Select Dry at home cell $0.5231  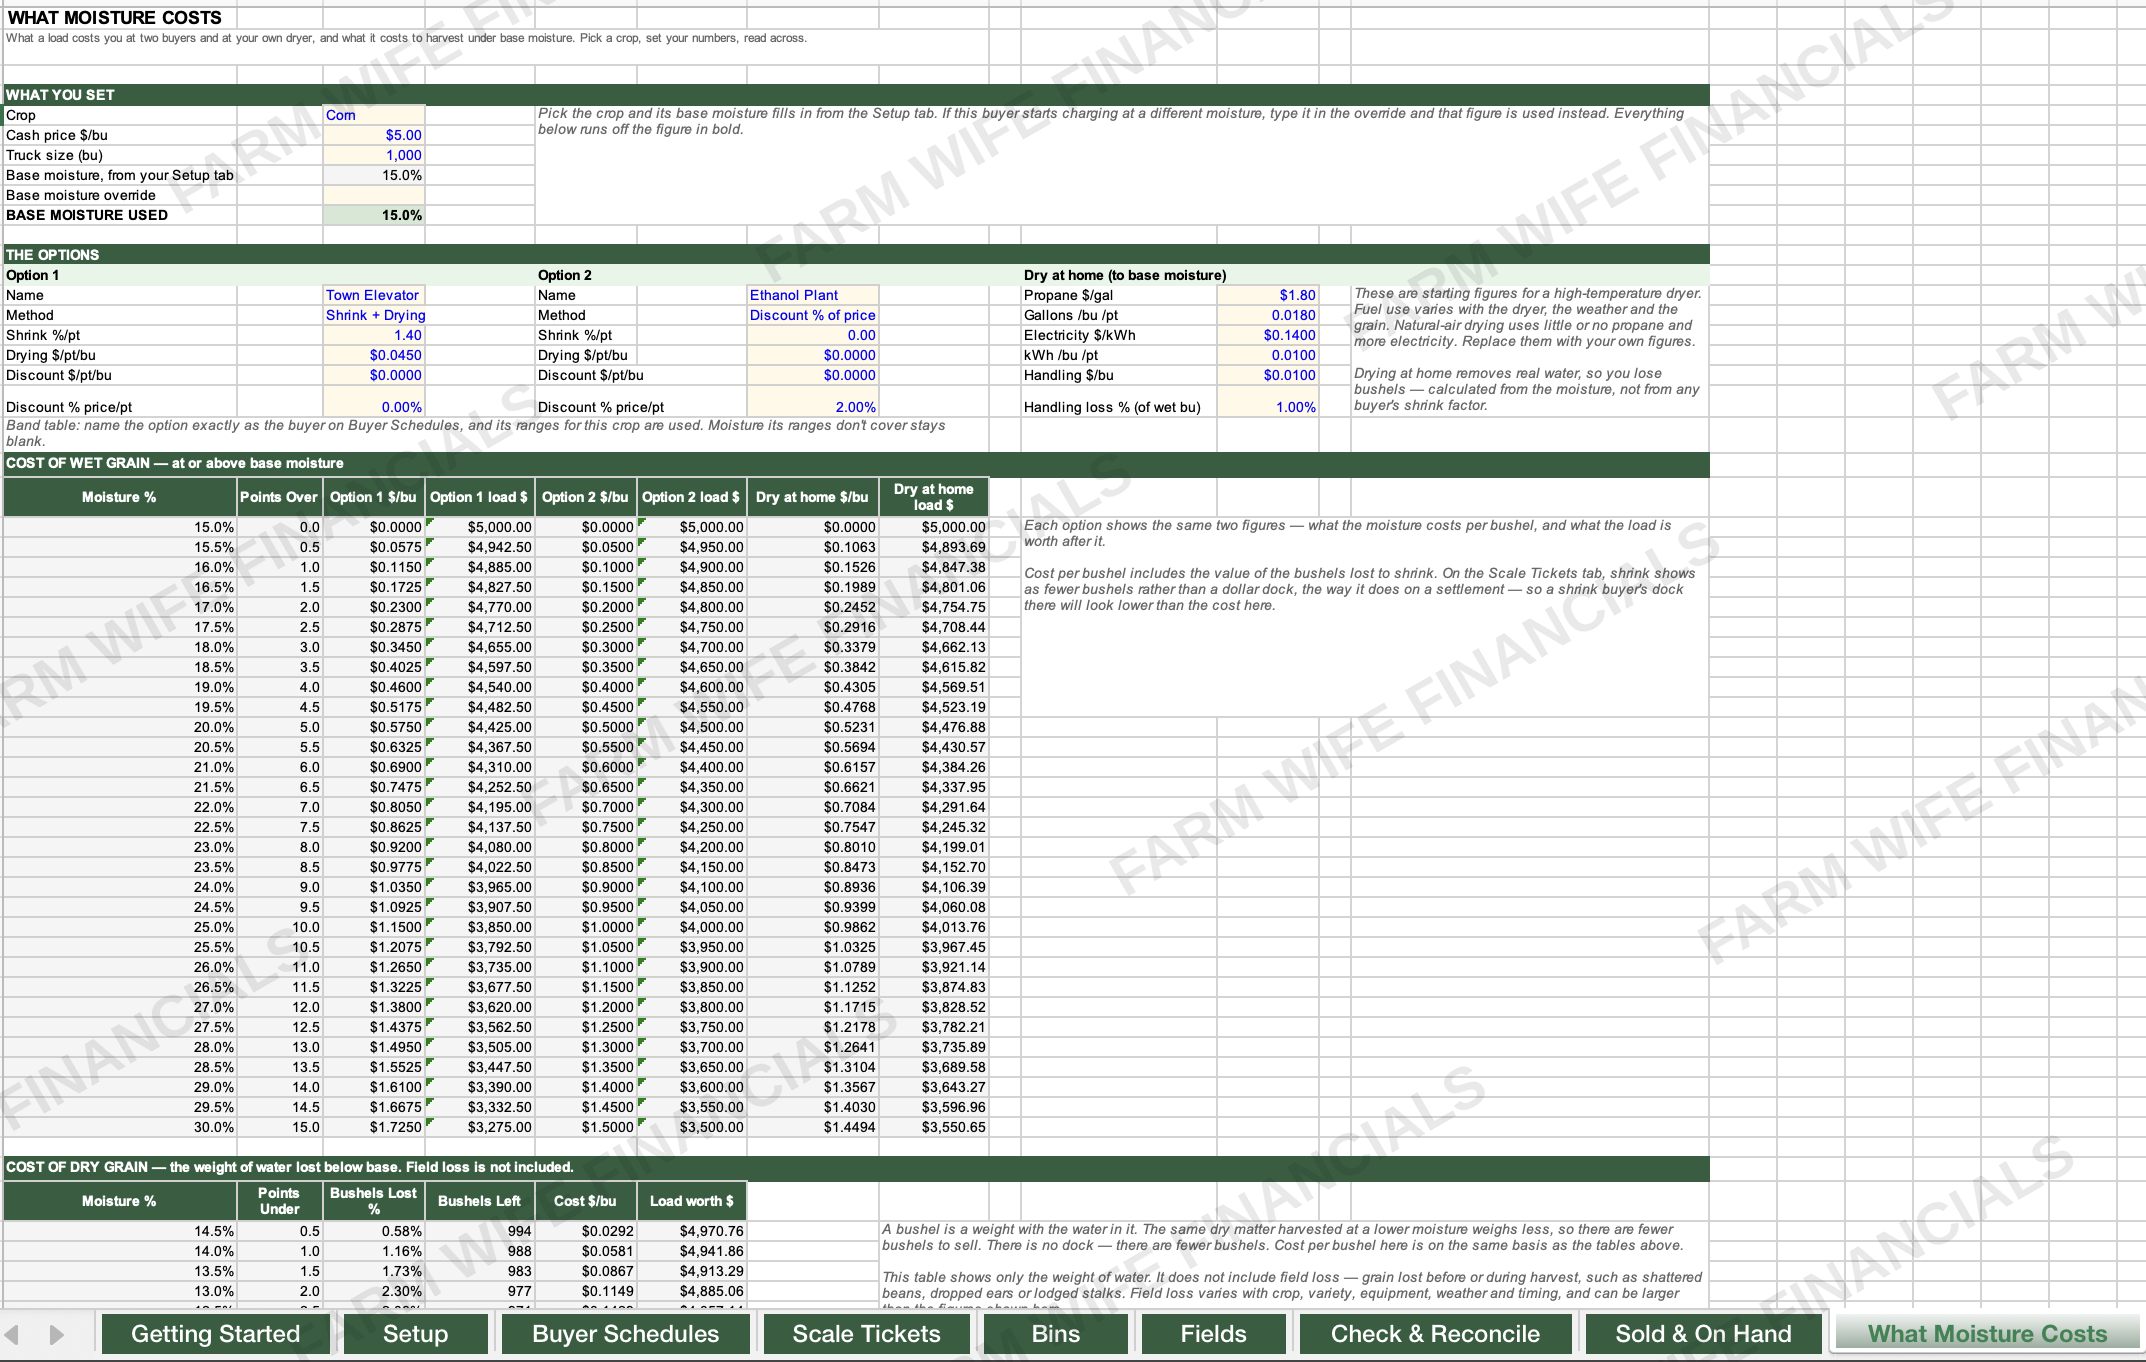click(x=813, y=727)
